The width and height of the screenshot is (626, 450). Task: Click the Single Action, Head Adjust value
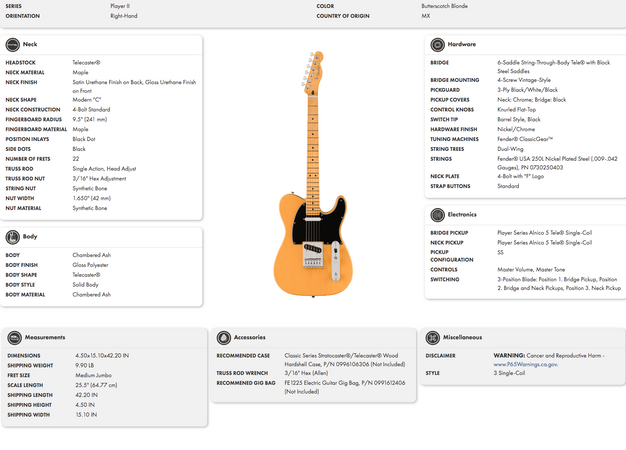[104, 169]
